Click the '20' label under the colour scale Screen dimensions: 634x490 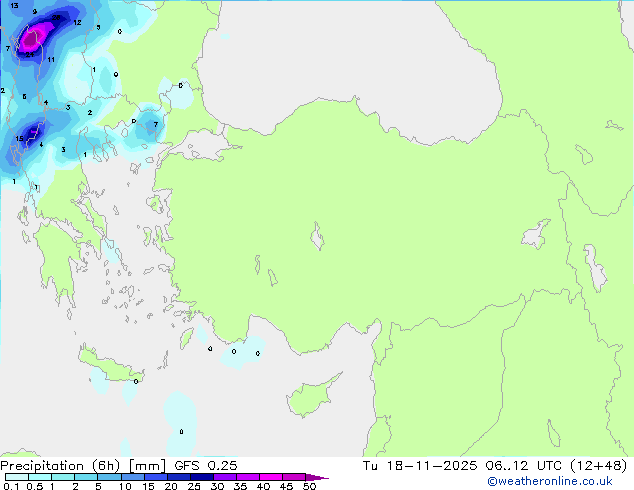click(171, 486)
